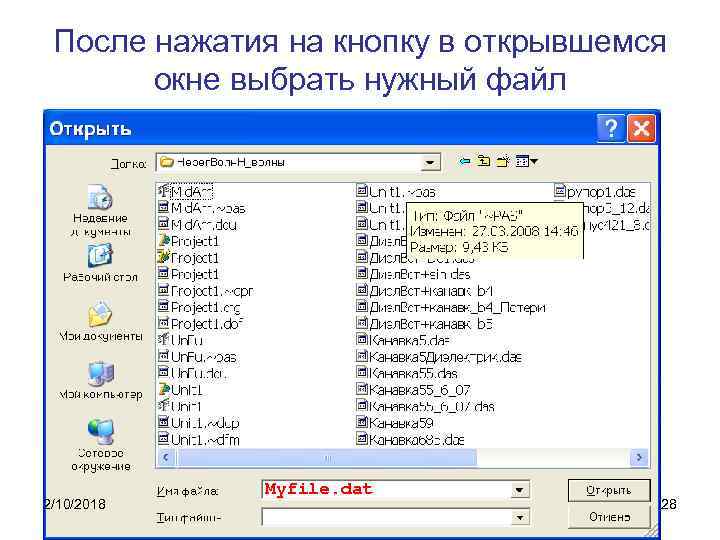Click the horizontal scrollbar right arrow
Viewport: 720px width, 540px height.
tap(639, 457)
